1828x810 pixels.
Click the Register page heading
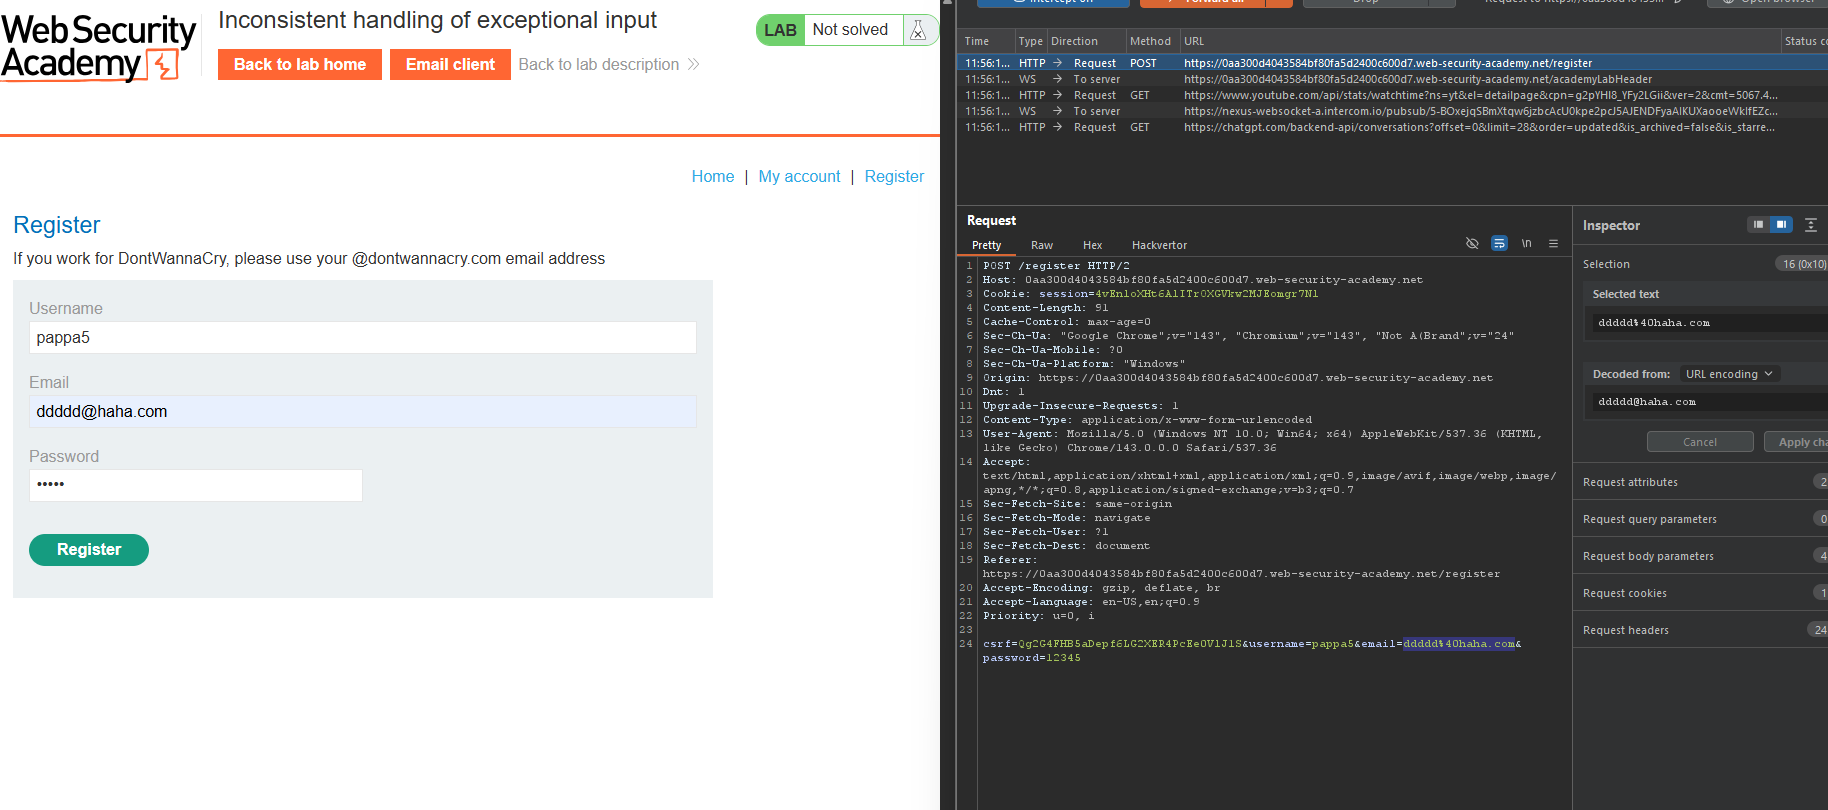click(57, 225)
